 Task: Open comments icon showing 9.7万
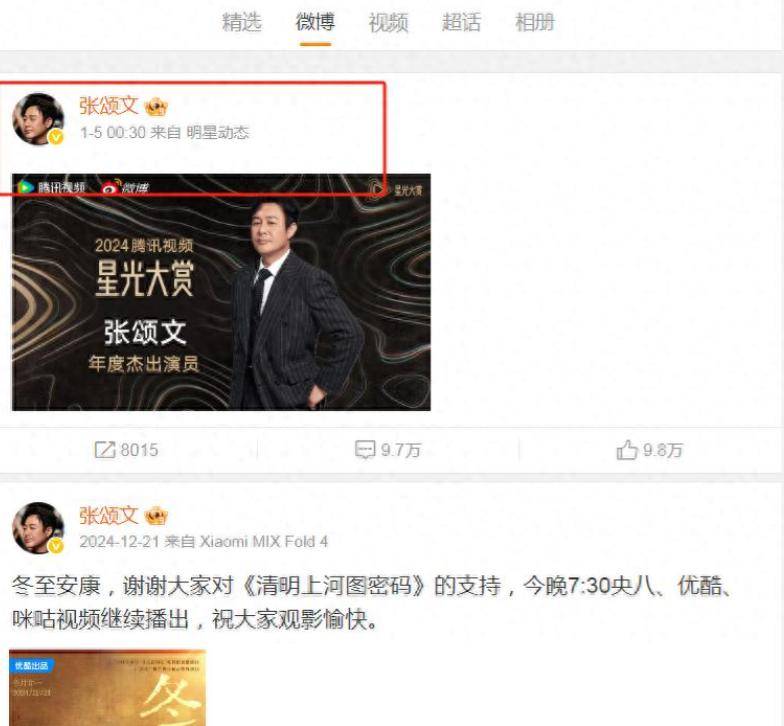click(x=365, y=450)
